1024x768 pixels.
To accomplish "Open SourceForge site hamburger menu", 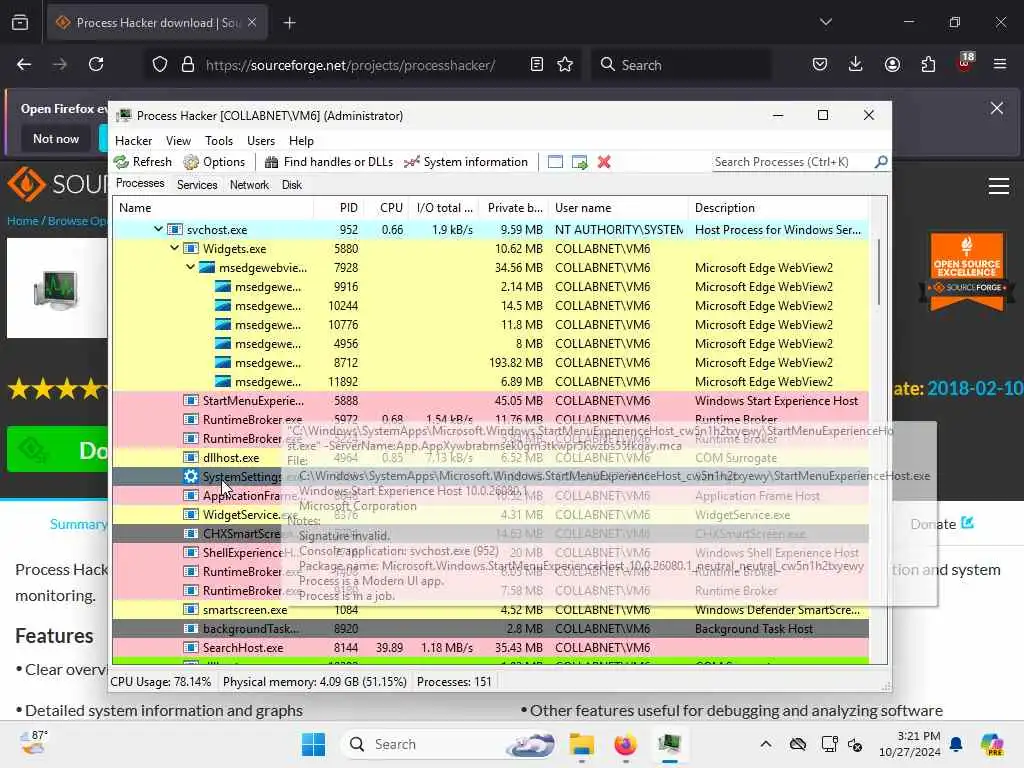I will pos(999,186).
